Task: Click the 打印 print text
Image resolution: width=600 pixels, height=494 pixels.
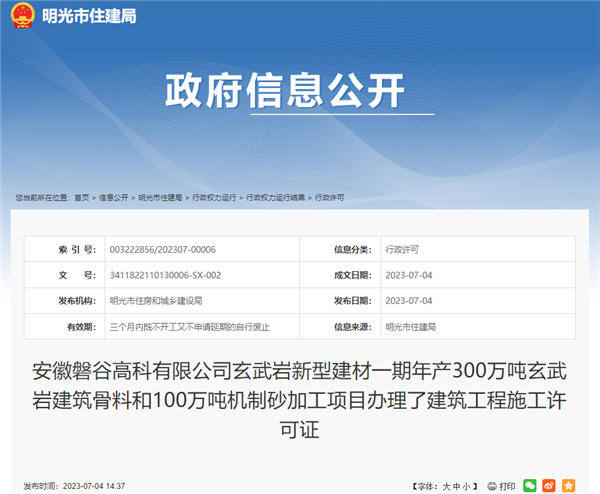Action: 508,485
